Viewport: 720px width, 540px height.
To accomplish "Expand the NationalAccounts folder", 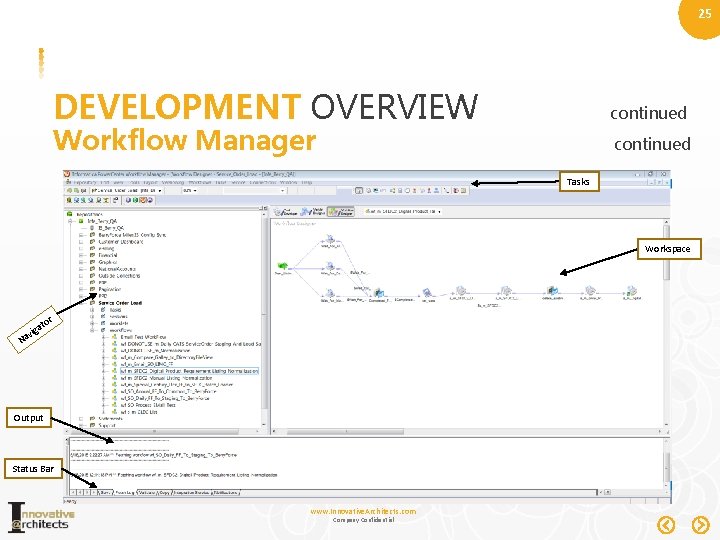I will pyautogui.click(x=81, y=269).
